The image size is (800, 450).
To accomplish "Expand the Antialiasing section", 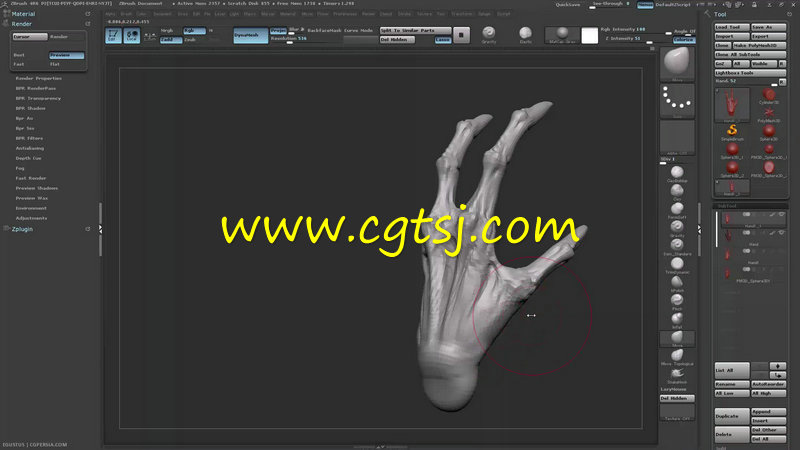I will 30,148.
